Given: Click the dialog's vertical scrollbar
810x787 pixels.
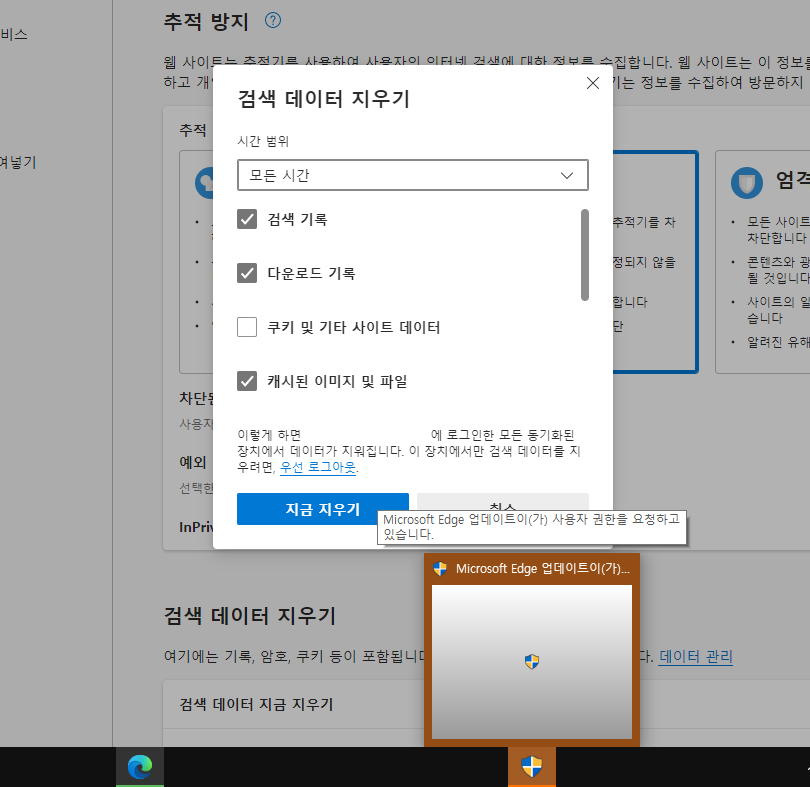Looking at the screenshot, I should 585,255.
